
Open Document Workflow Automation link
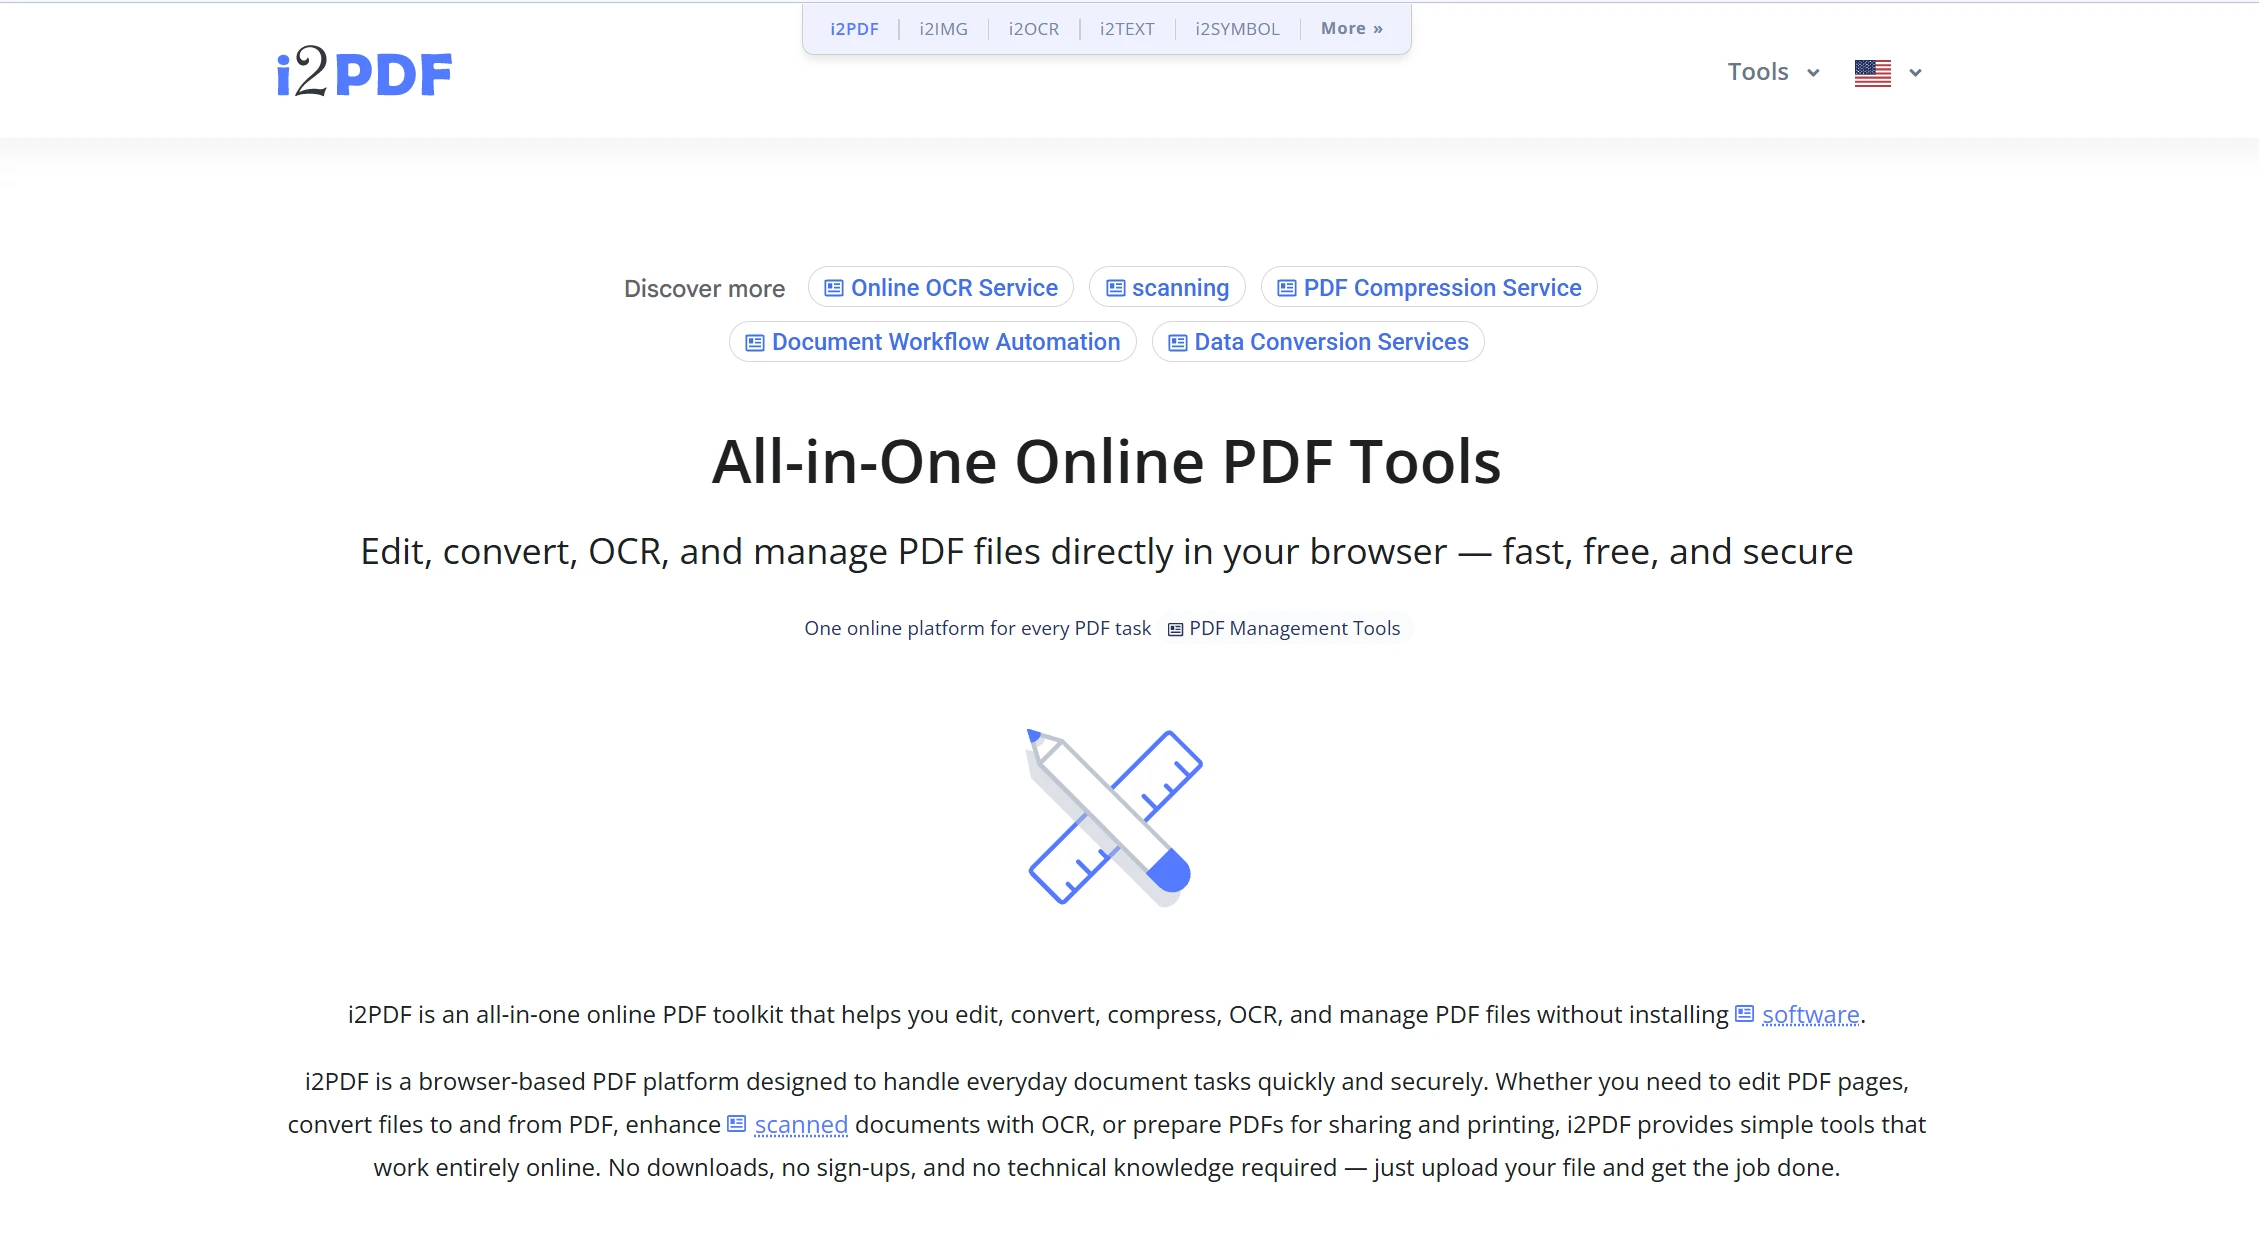point(932,342)
